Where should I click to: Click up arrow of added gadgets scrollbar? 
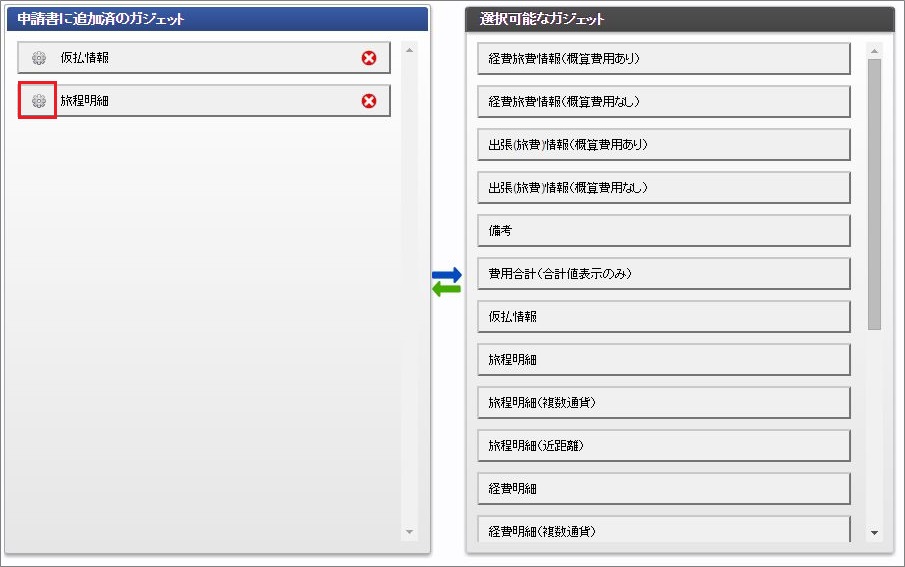click(409, 50)
